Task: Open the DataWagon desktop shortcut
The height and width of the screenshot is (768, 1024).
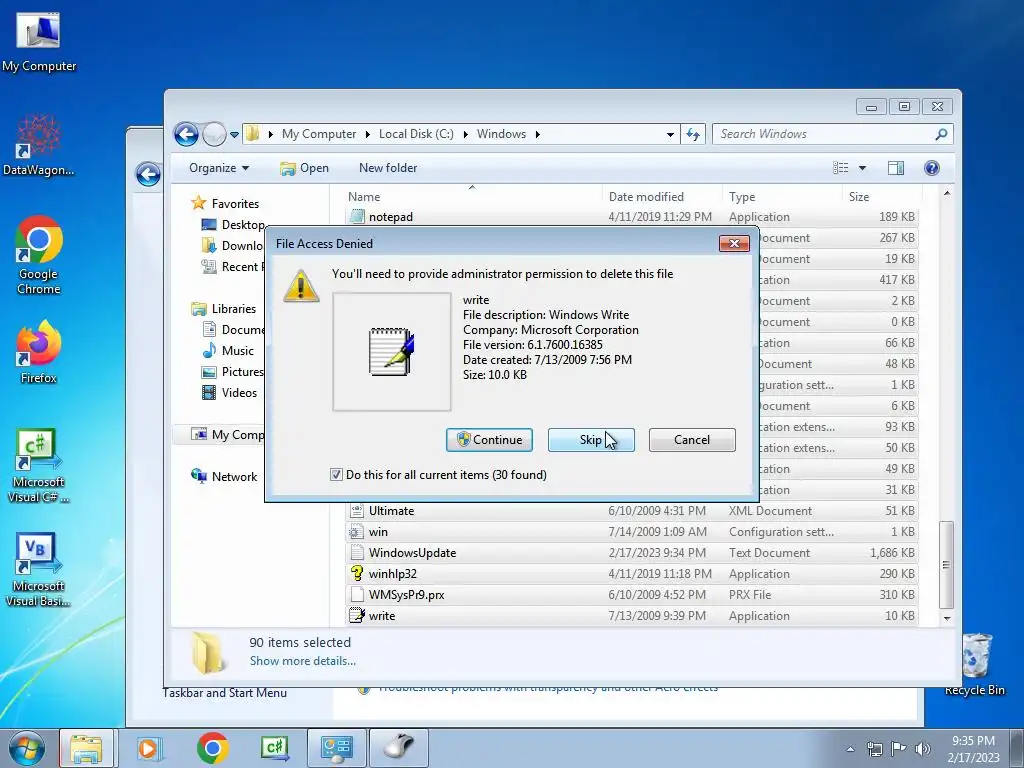Action: click(39, 145)
